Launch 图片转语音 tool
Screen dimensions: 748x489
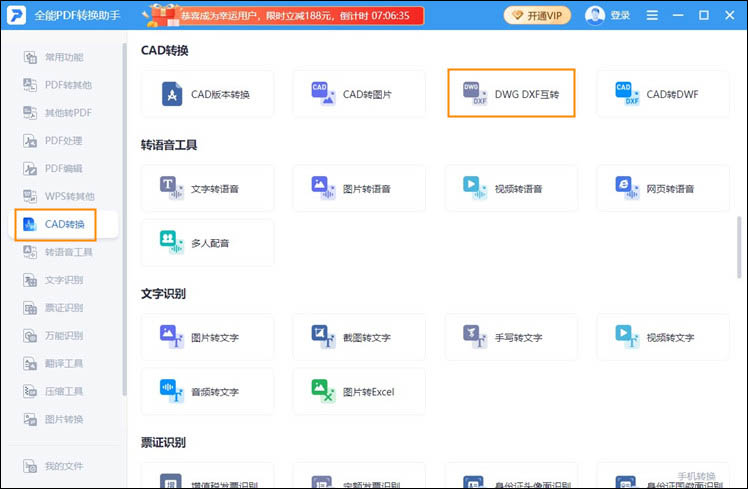(359, 188)
